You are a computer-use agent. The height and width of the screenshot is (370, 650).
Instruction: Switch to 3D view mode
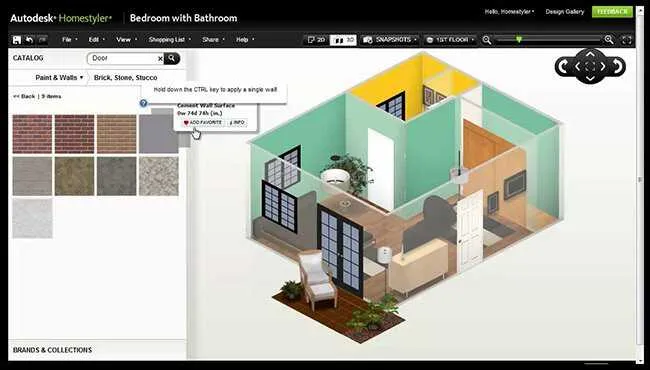pyautogui.click(x=343, y=40)
